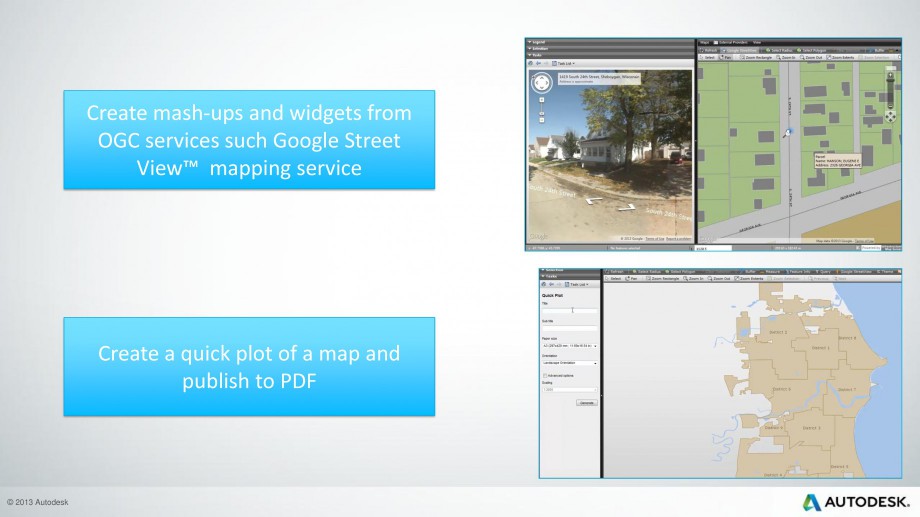Screen dimensions: 920x517
Task: Enable Advanced options checkbox
Action: (x=545, y=376)
